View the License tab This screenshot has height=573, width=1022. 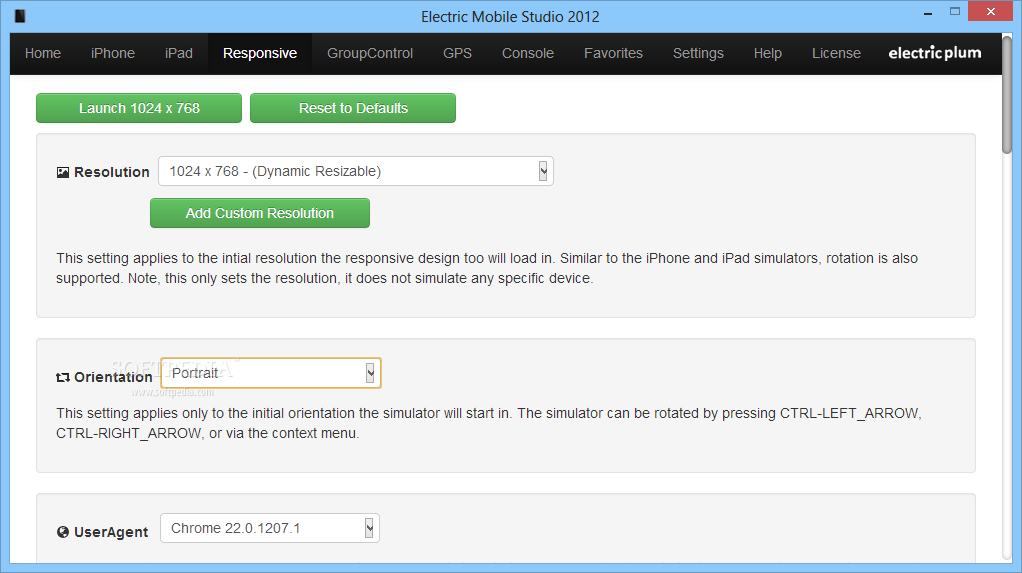836,53
